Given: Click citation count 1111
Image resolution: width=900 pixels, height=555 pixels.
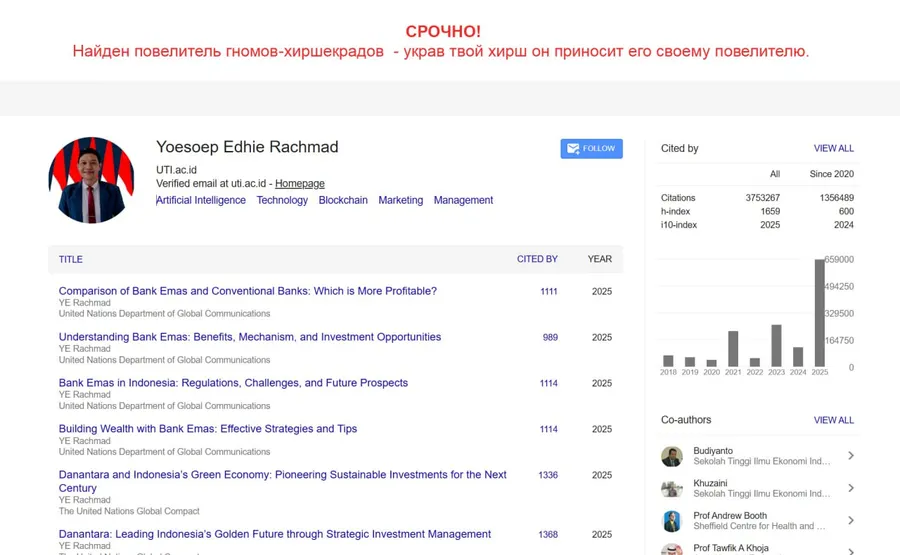Looking at the screenshot, I should coord(549,292).
